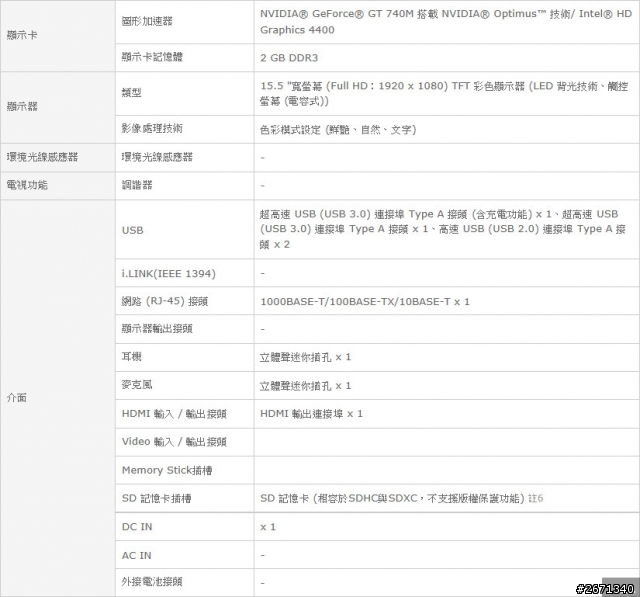Image resolution: width=640 pixels, height=597 pixels.
Task: Click the 環境光線感應器 label in second column
Action: (x=157, y=157)
